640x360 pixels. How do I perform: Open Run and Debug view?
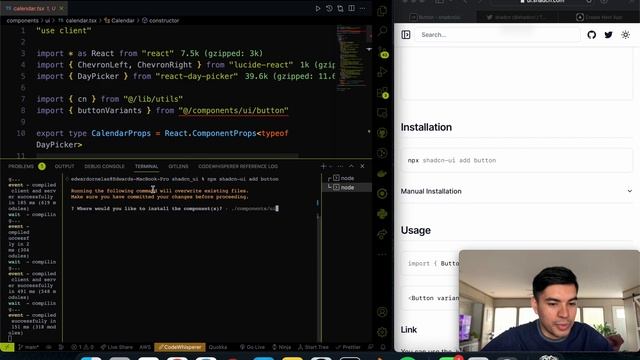(382, 72)
